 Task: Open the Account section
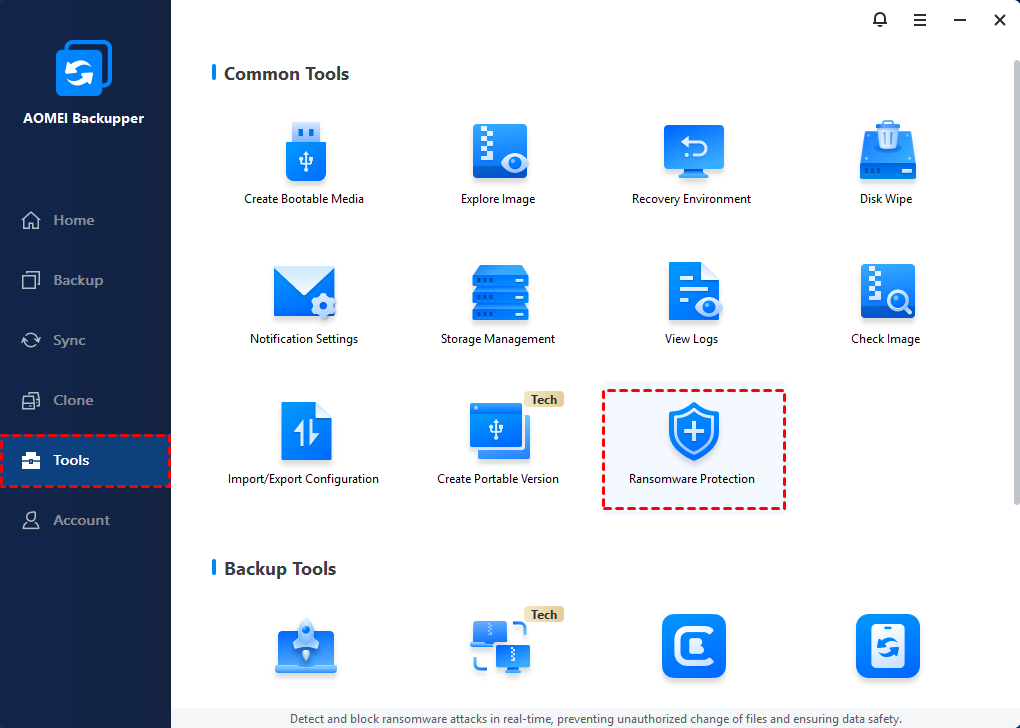click(x=85, y=520)
